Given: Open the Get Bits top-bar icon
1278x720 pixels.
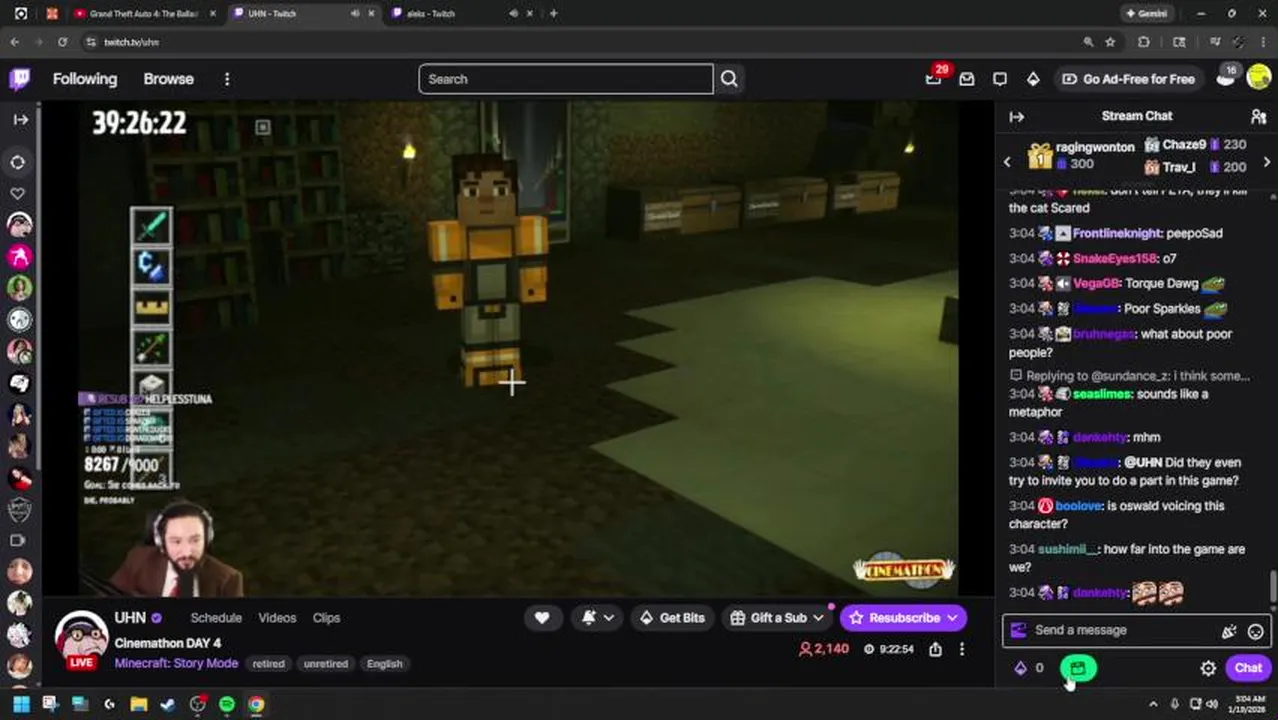Looking at the screenshot, I should pos(1033,79).
